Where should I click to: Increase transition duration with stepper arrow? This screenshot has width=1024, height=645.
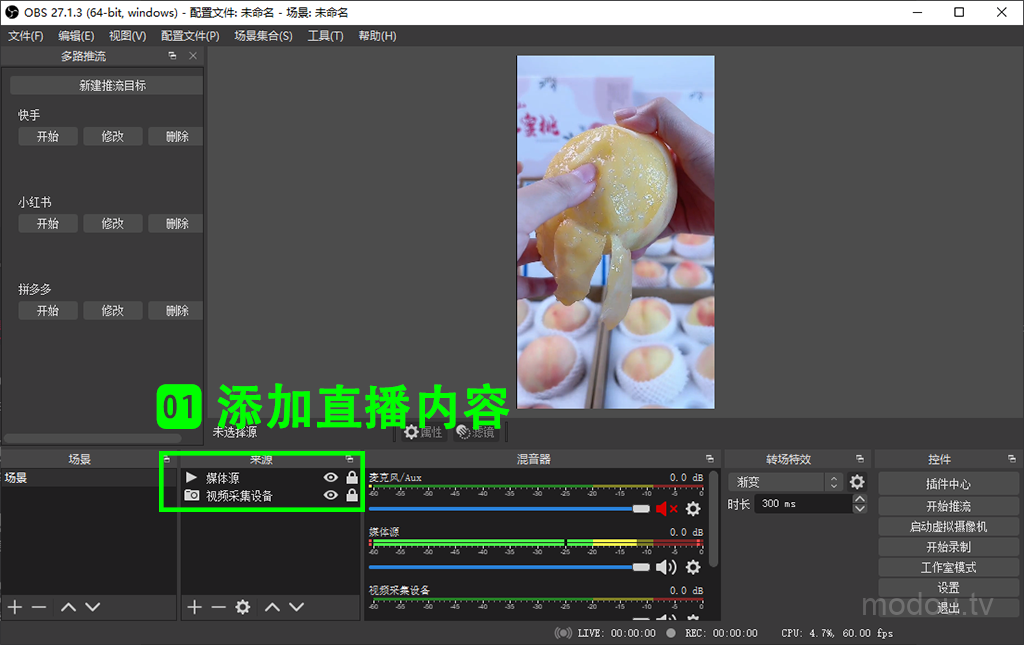coord(860,499)
